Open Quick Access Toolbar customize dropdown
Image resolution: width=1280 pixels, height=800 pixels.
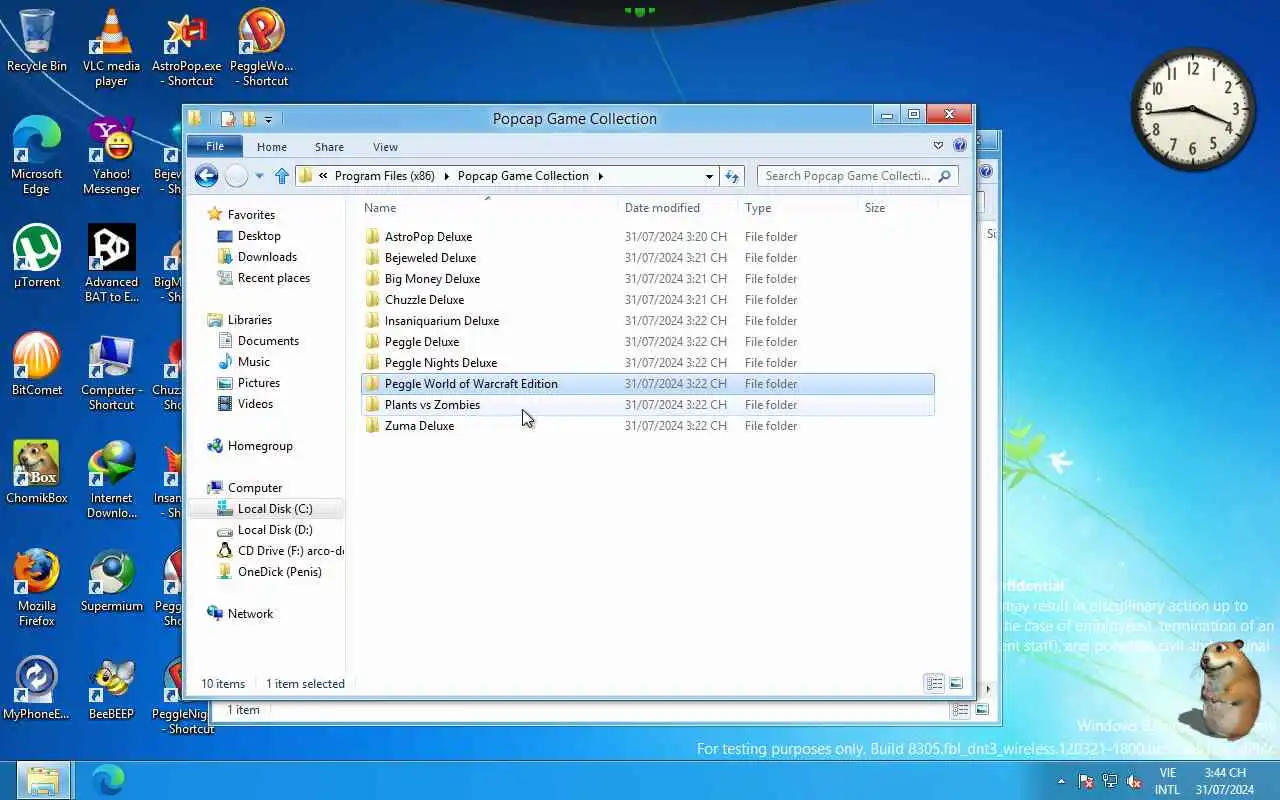268,120
